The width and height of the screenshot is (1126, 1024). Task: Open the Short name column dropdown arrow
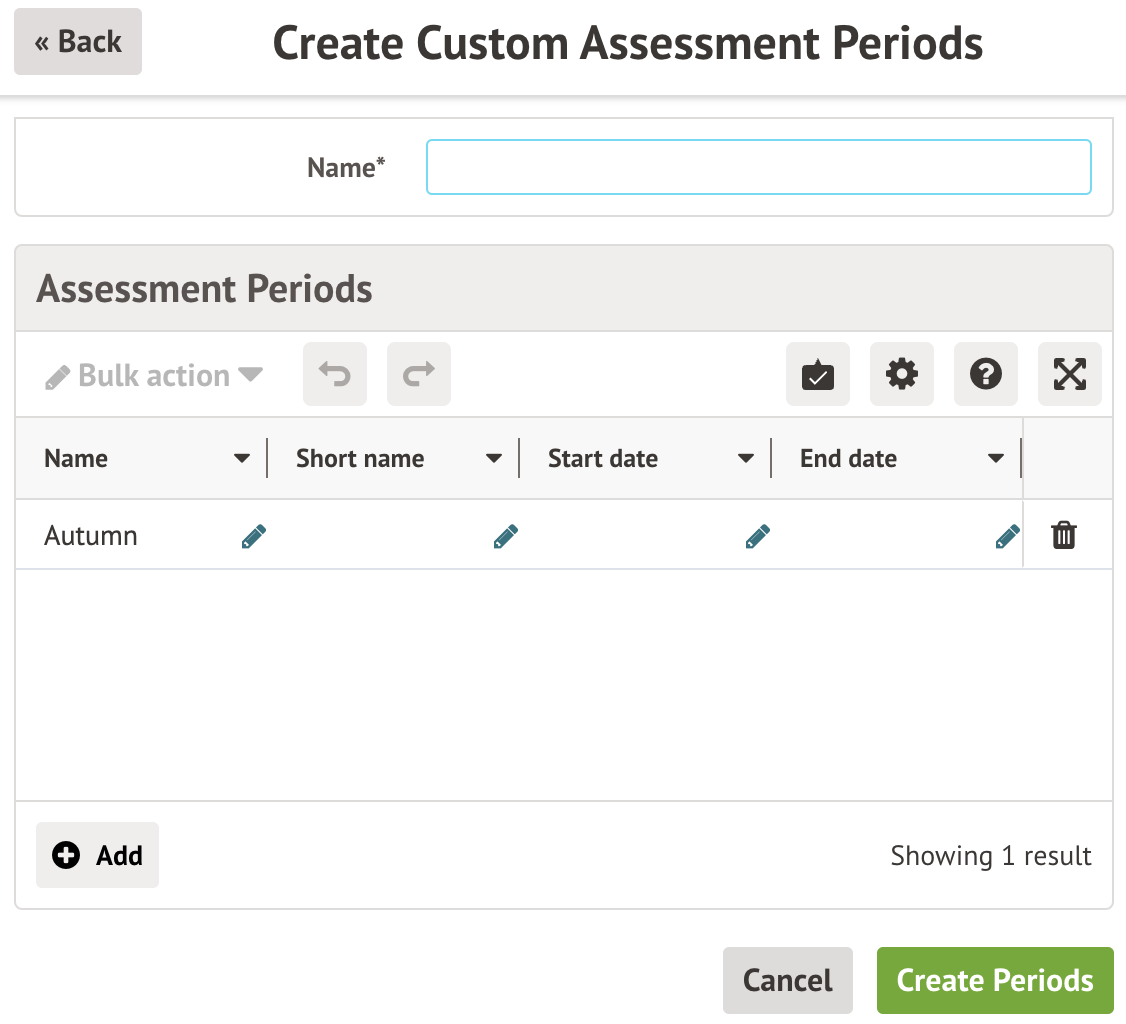(x=494, y=459)
